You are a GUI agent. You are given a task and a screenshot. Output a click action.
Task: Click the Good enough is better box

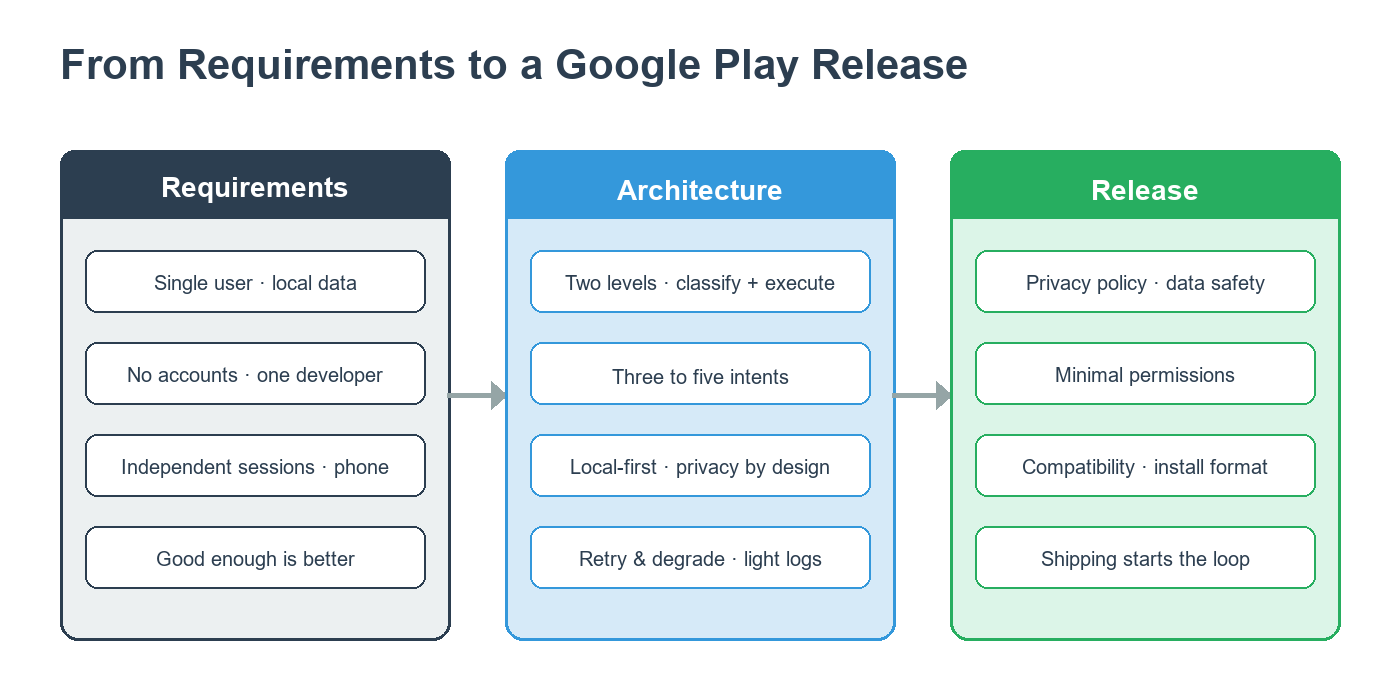pyautogui.click(x=255, y=558)
